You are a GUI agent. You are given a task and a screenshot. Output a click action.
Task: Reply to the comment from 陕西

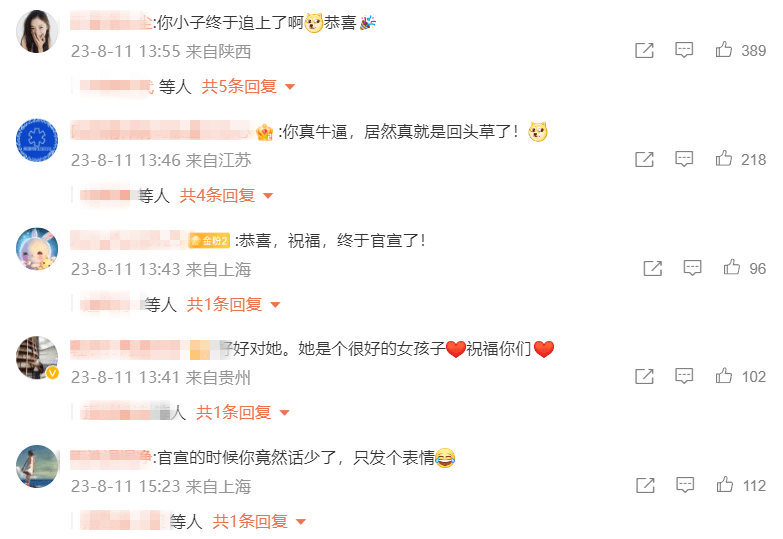click(x=684, y=50)
